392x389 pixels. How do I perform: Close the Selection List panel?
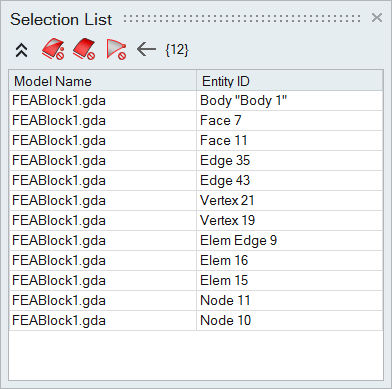(x=377, y=18)
